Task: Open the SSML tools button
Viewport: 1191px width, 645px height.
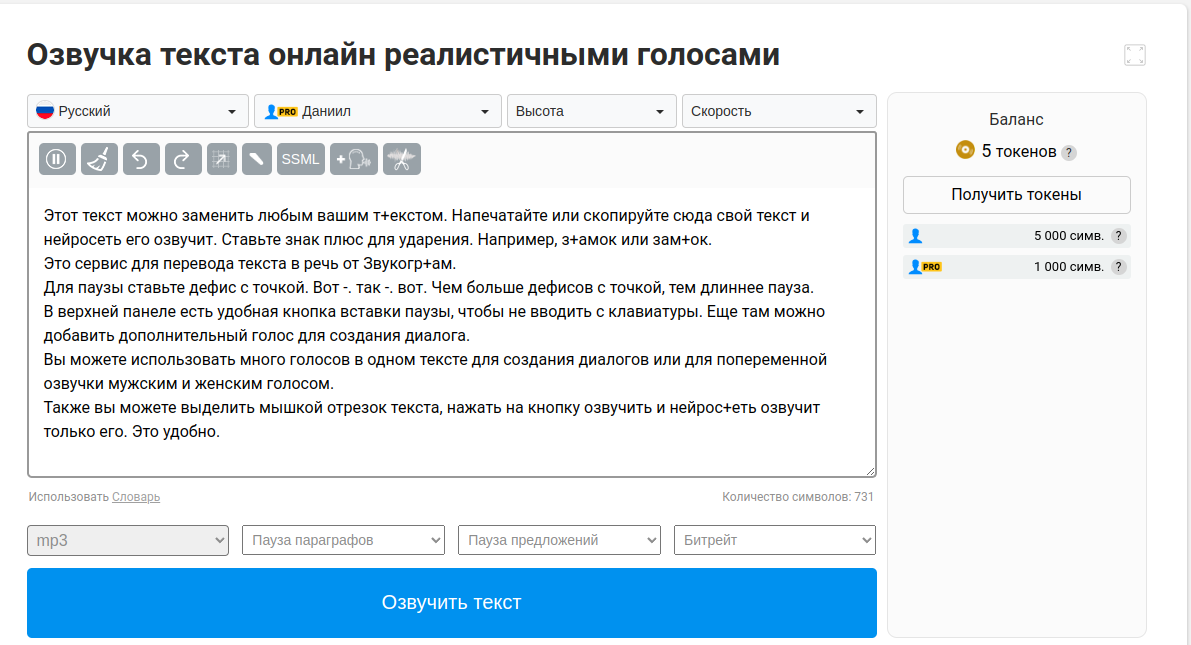Action: (301, 159)
